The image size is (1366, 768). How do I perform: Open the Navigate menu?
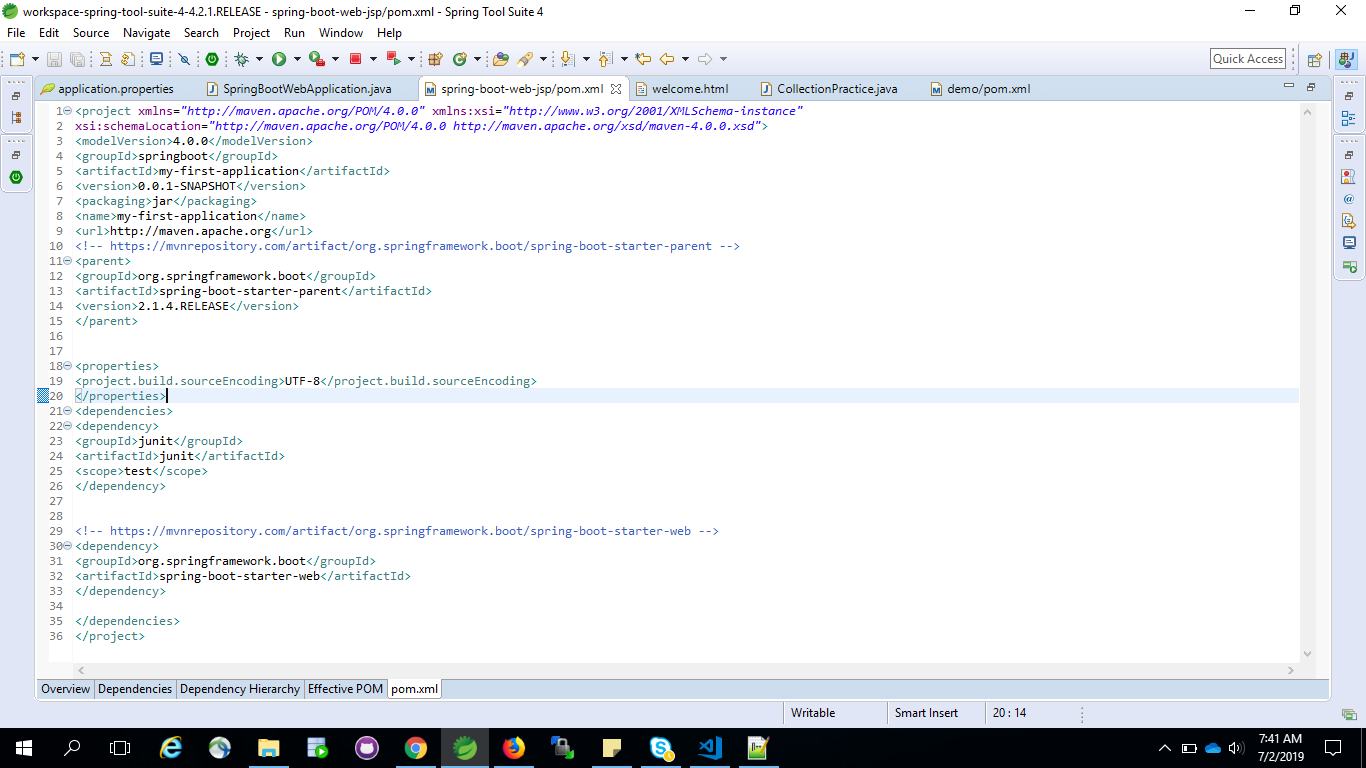pos(146,32)
